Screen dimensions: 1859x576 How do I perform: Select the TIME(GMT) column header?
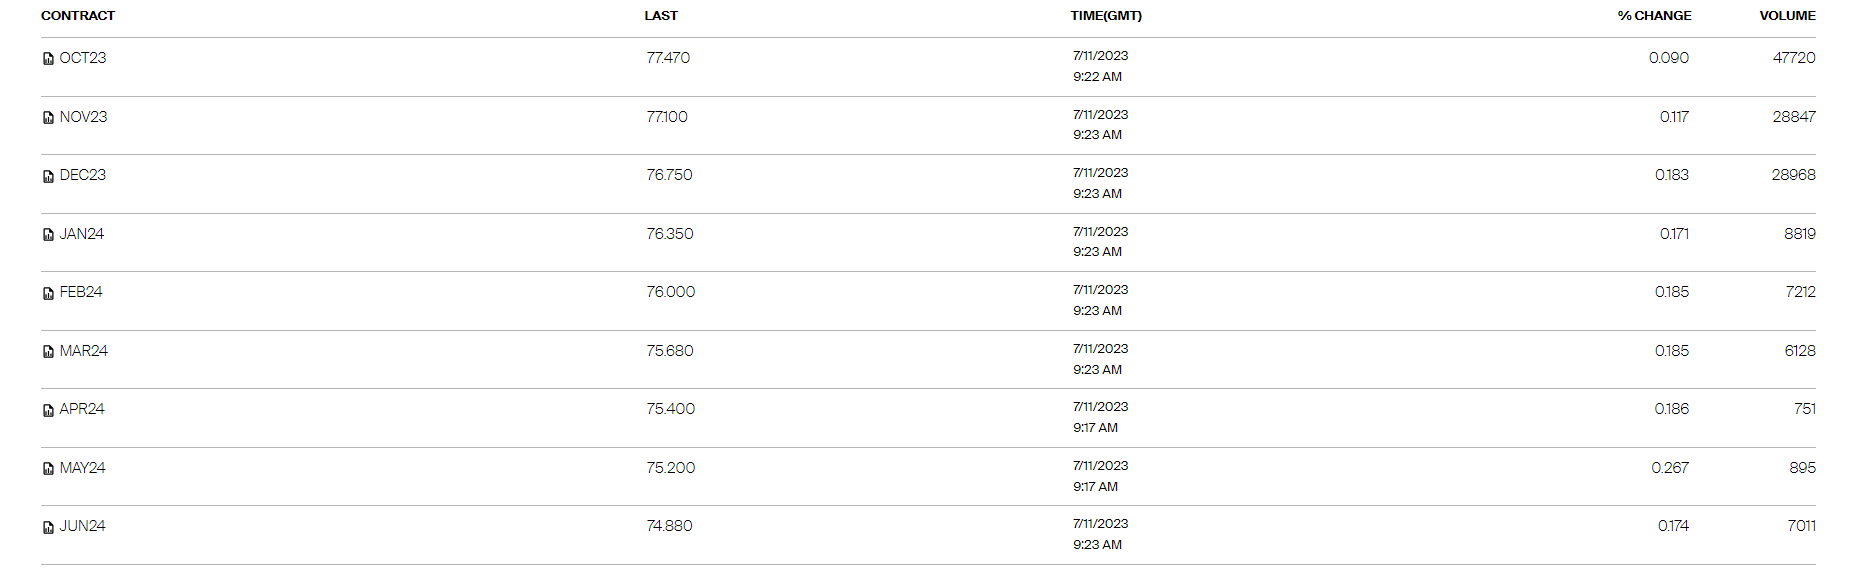click(1106, 16)
